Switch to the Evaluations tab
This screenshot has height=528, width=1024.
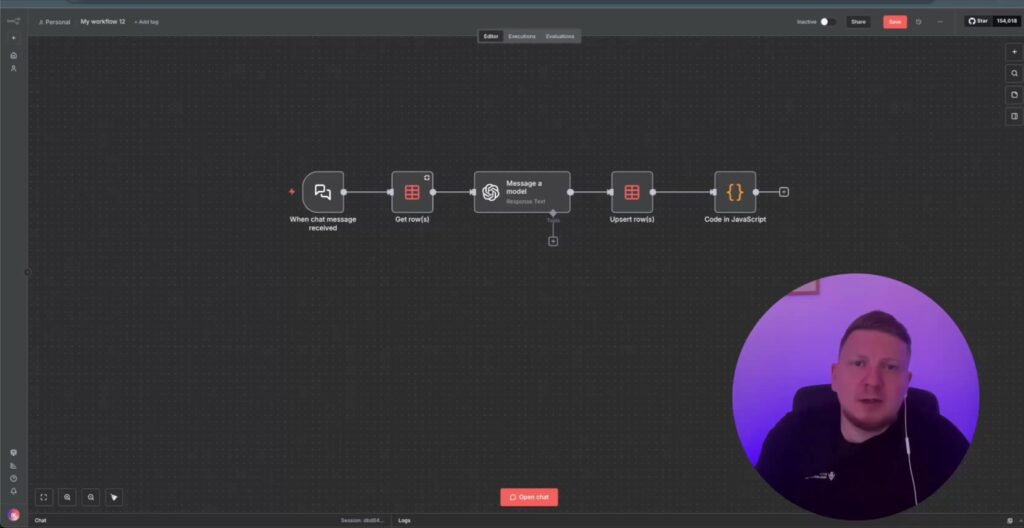pyautogui.click(x=560, y=37)
